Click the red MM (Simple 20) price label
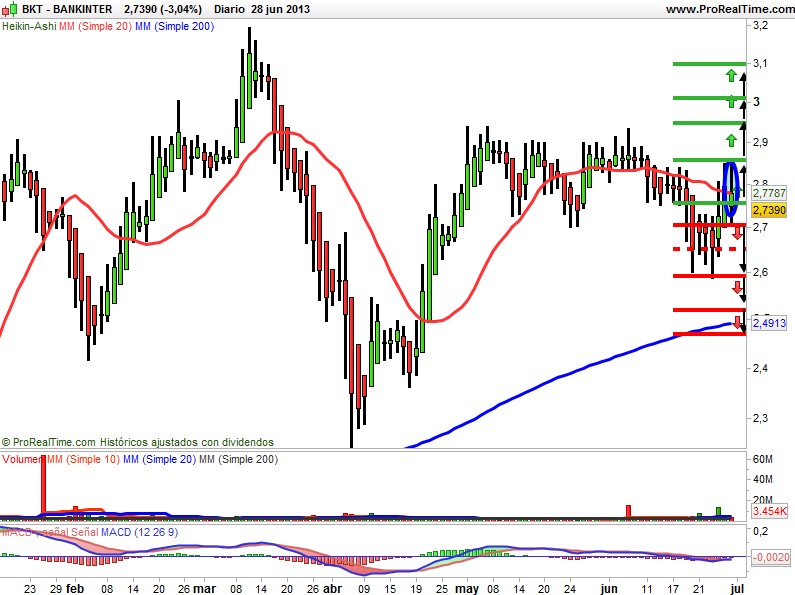Viewport: 795px width, 595px height. click(95, 26)
